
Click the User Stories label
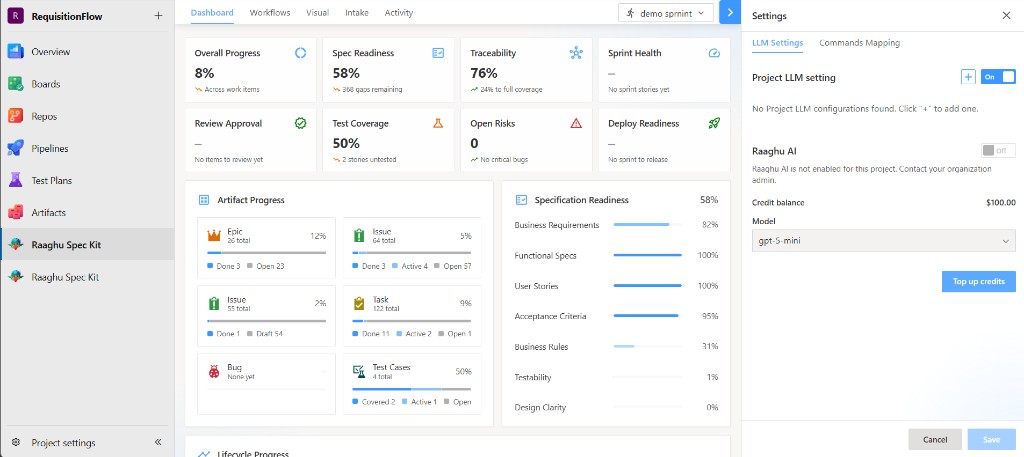pyautogui.click(x=536, y=285)
